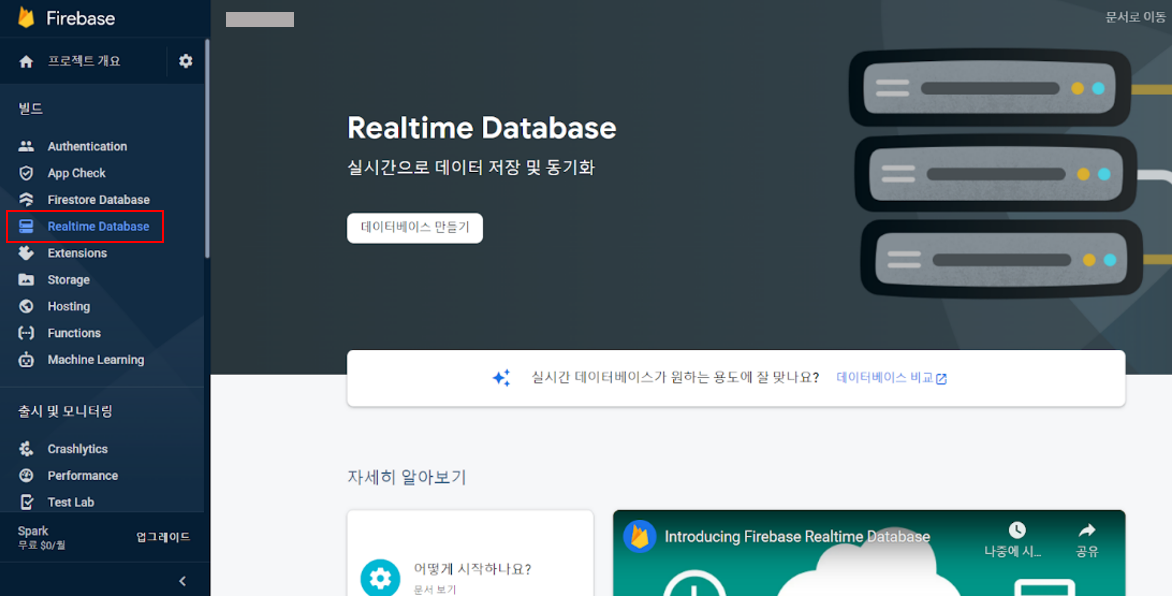This screenshot has width=1173, height=596.
Task: Click the 데이터베이스 만들기 button
Action: (415, 228)
